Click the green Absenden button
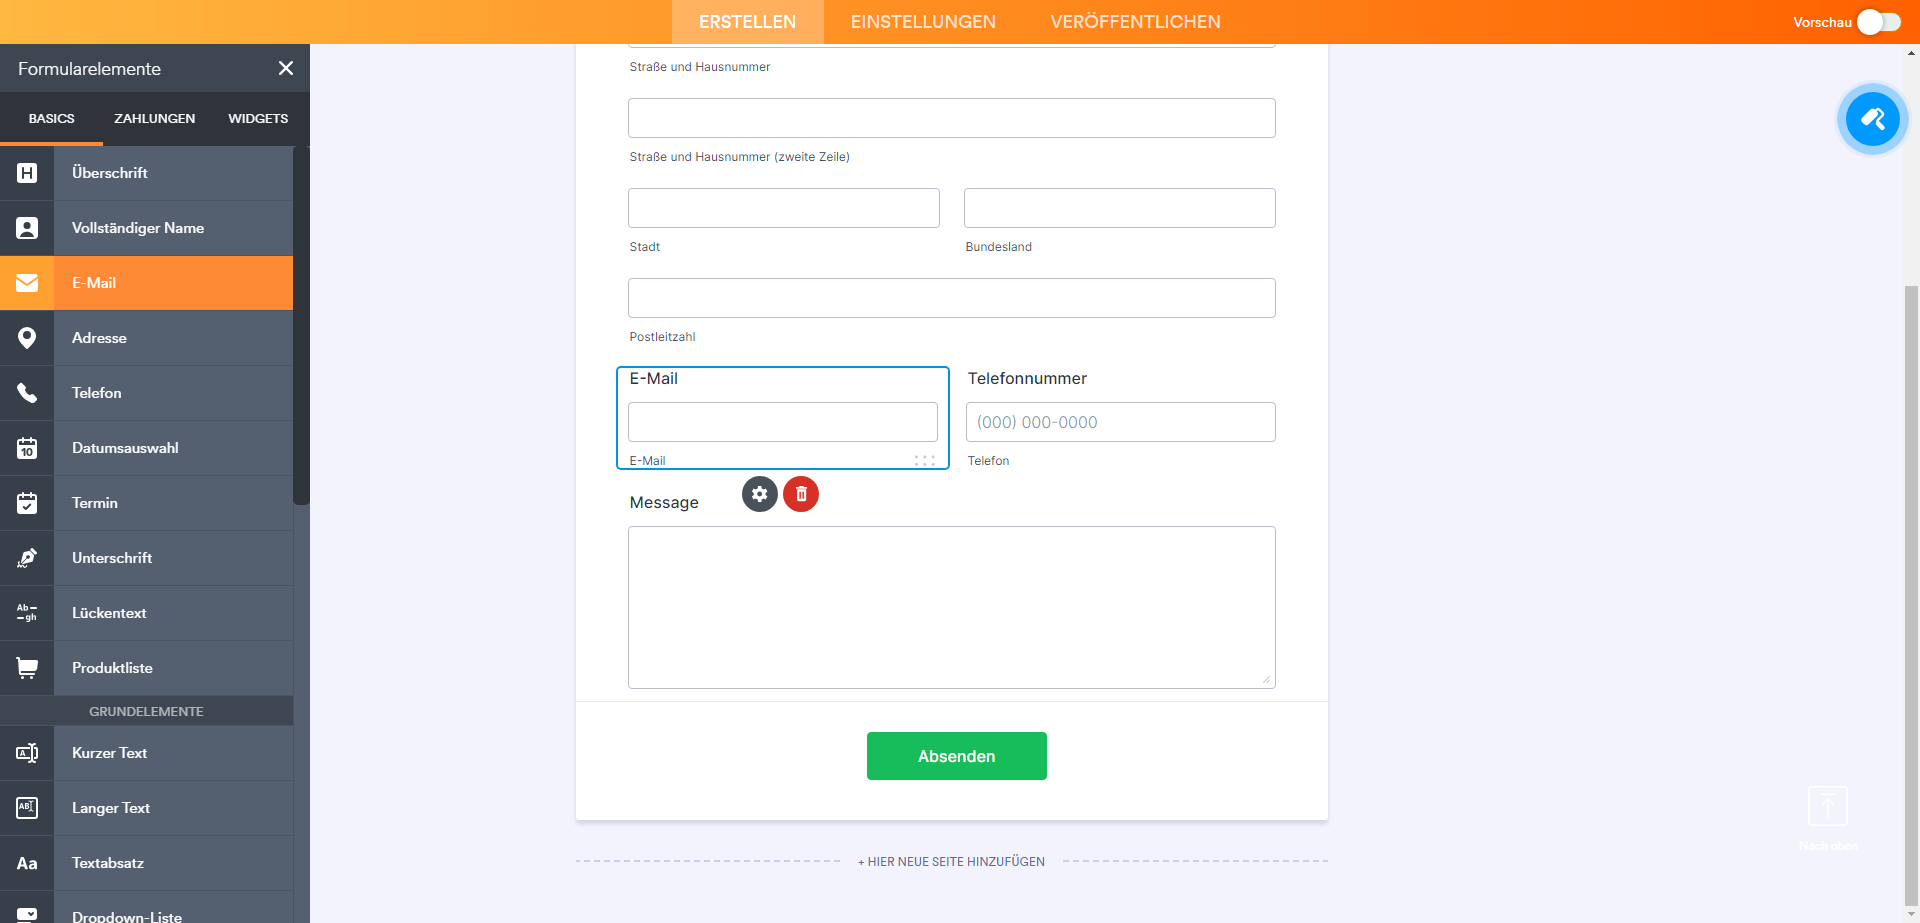Viewport: 1920px width, 923px height. 956,756
